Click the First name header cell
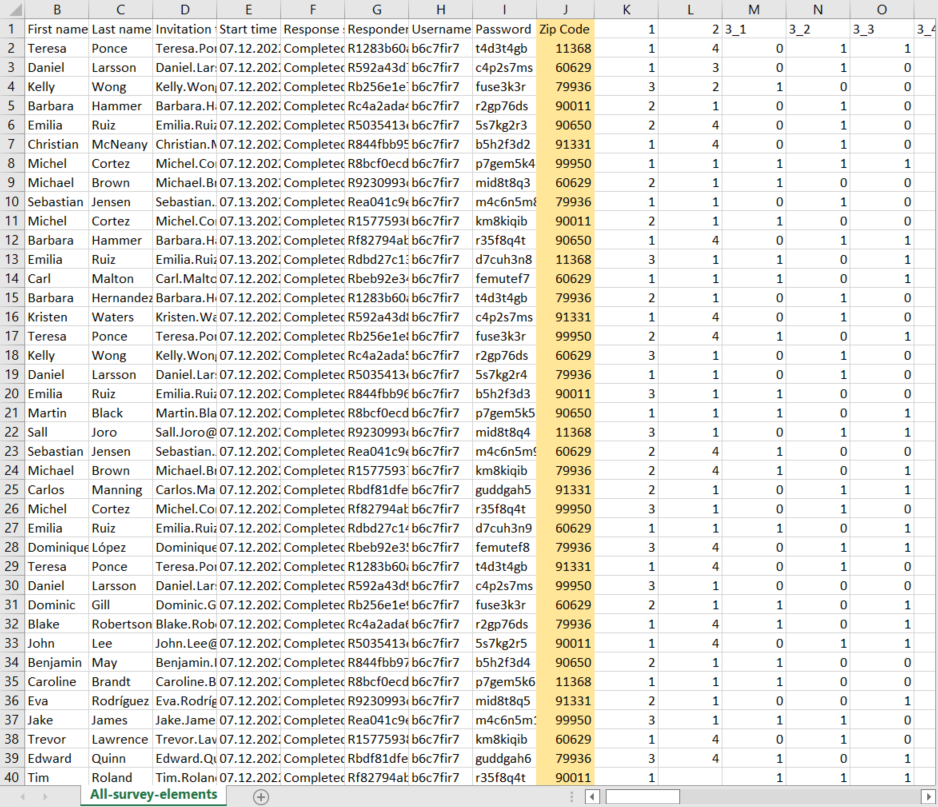The width and height of the screenshot is (938, 807). pyautogui.click(x=56, y=29)
